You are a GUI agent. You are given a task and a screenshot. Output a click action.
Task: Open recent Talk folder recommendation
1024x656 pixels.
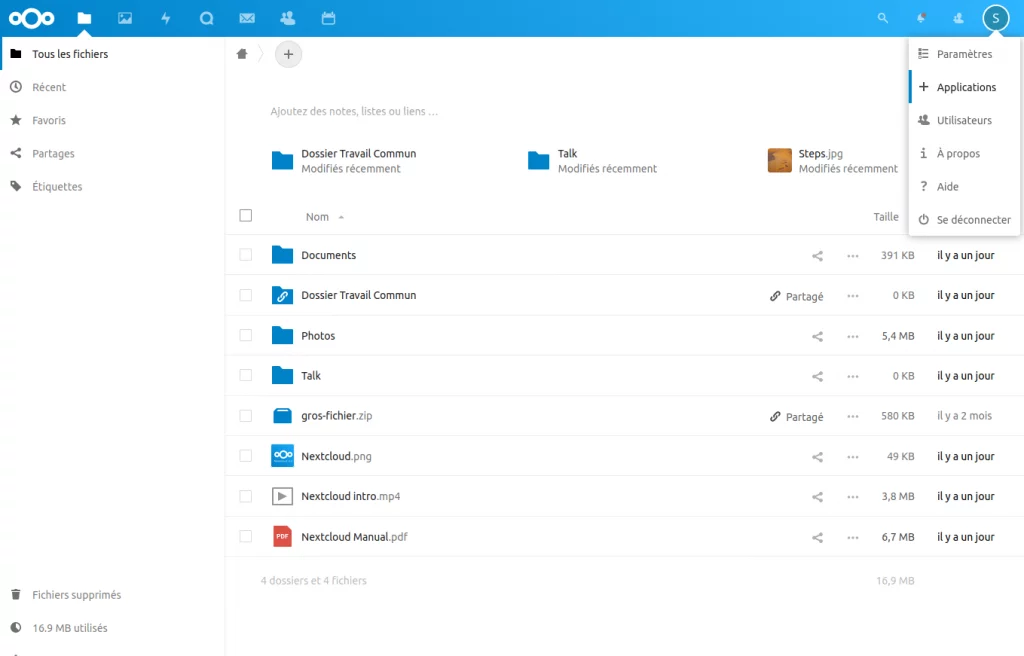[592, 161]
